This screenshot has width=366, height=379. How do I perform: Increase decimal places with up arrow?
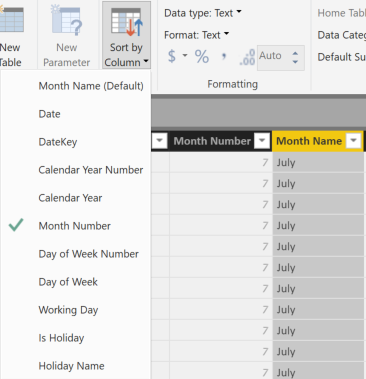295,53
